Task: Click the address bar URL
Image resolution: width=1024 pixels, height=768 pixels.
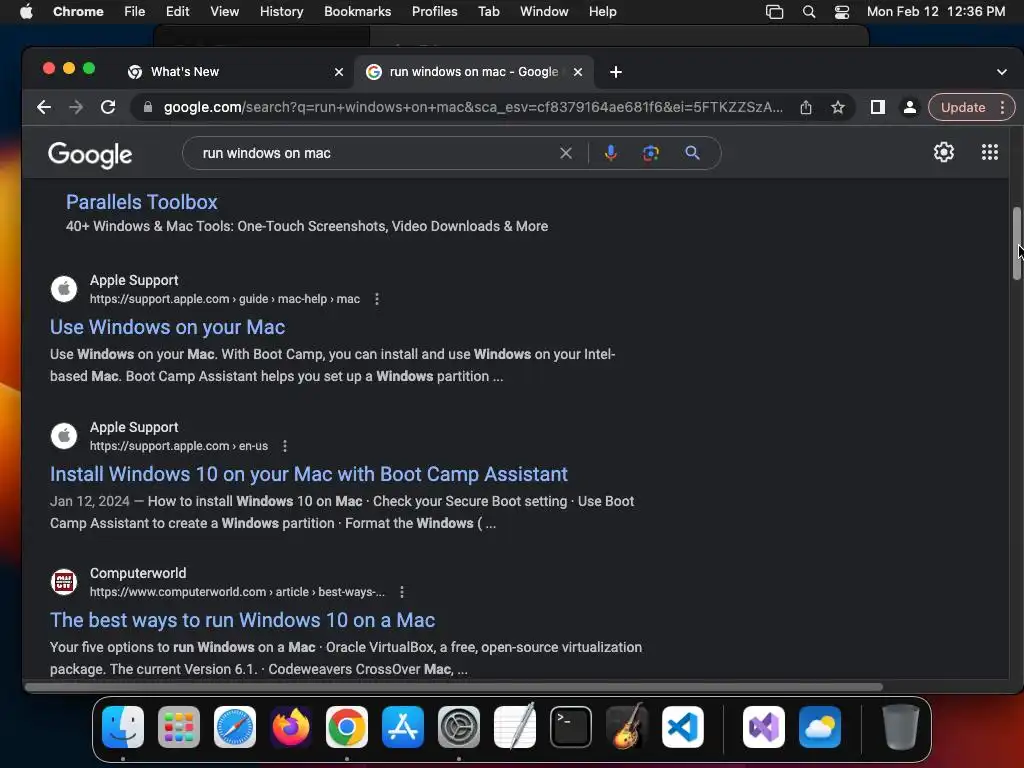Action: pyautogui.click(x=473, y=107)
